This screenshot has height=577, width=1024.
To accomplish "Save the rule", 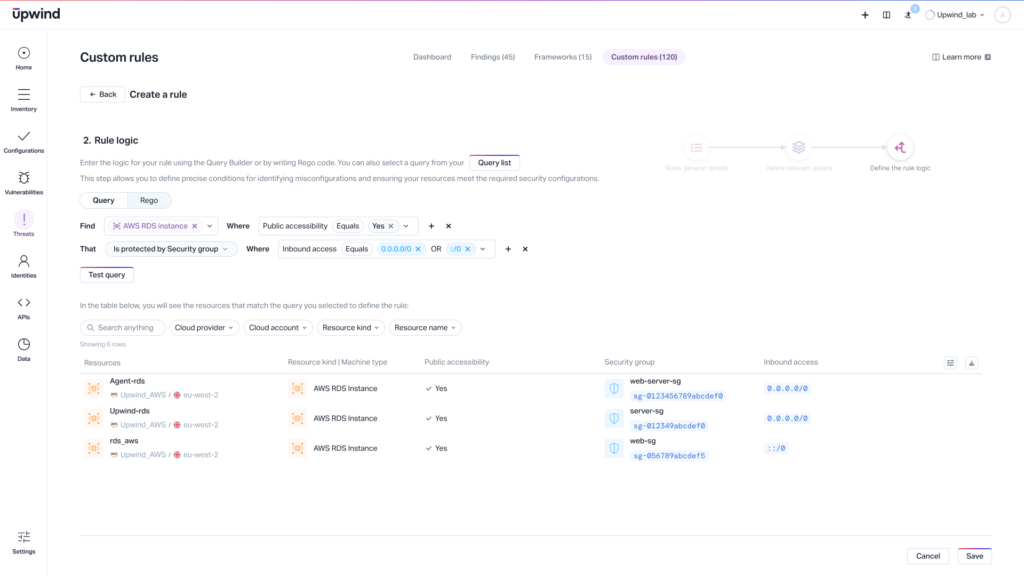I will [x=974, y=556].
